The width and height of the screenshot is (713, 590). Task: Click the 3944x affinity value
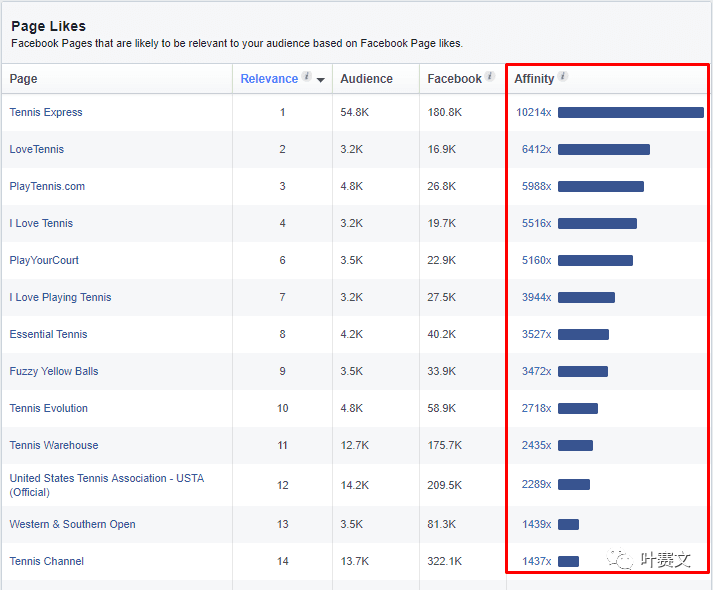tap(537, 297)
